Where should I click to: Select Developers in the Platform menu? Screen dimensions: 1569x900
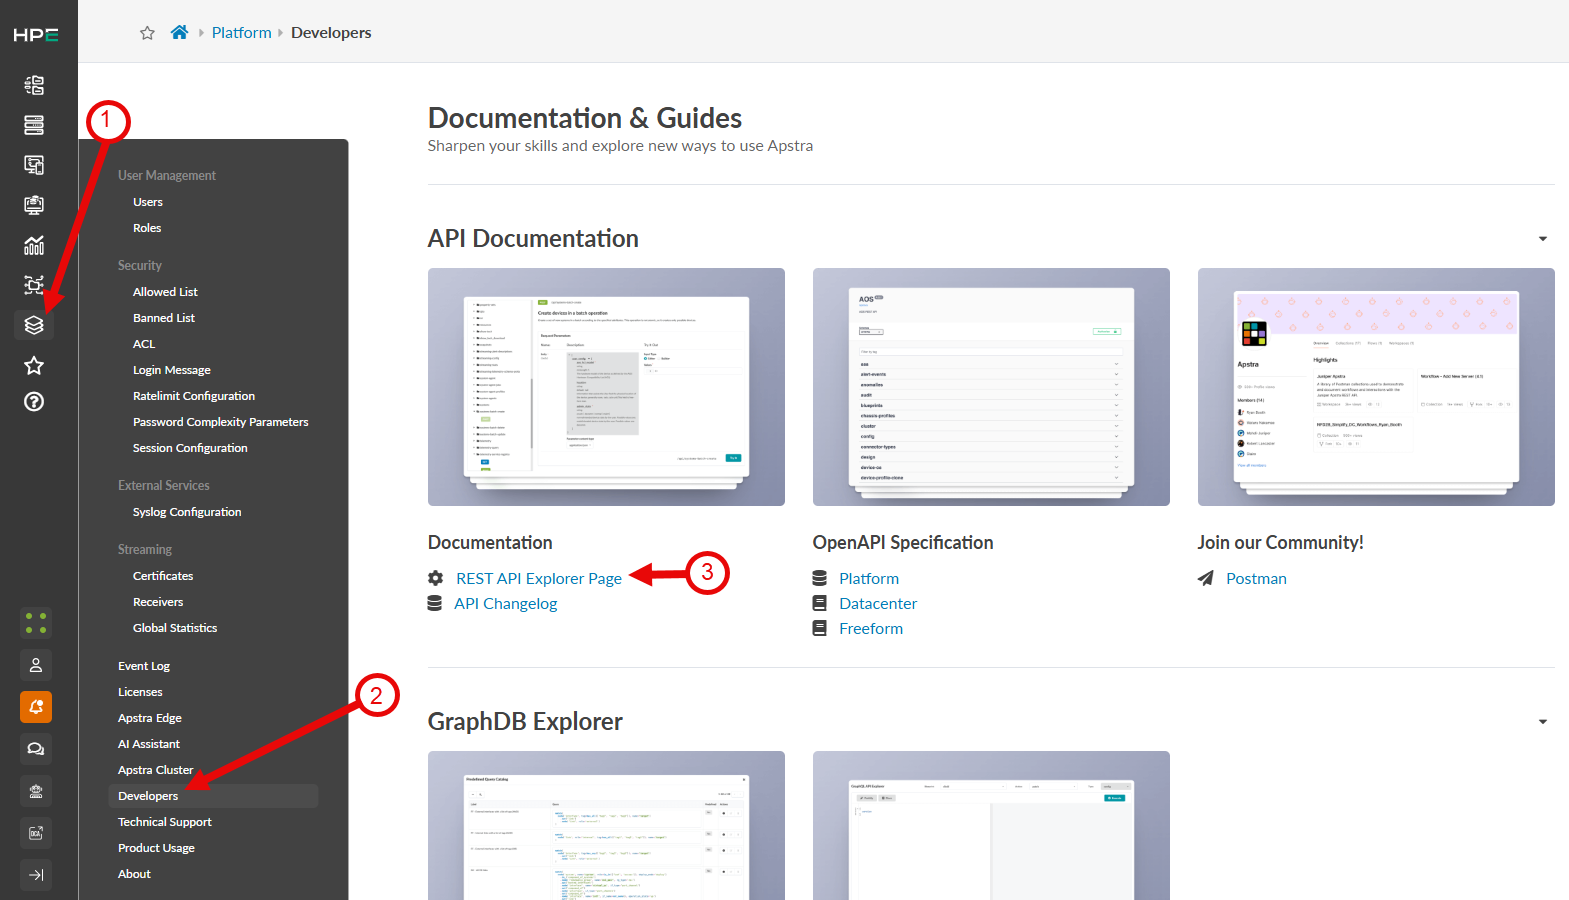click(x=213, y=796)
